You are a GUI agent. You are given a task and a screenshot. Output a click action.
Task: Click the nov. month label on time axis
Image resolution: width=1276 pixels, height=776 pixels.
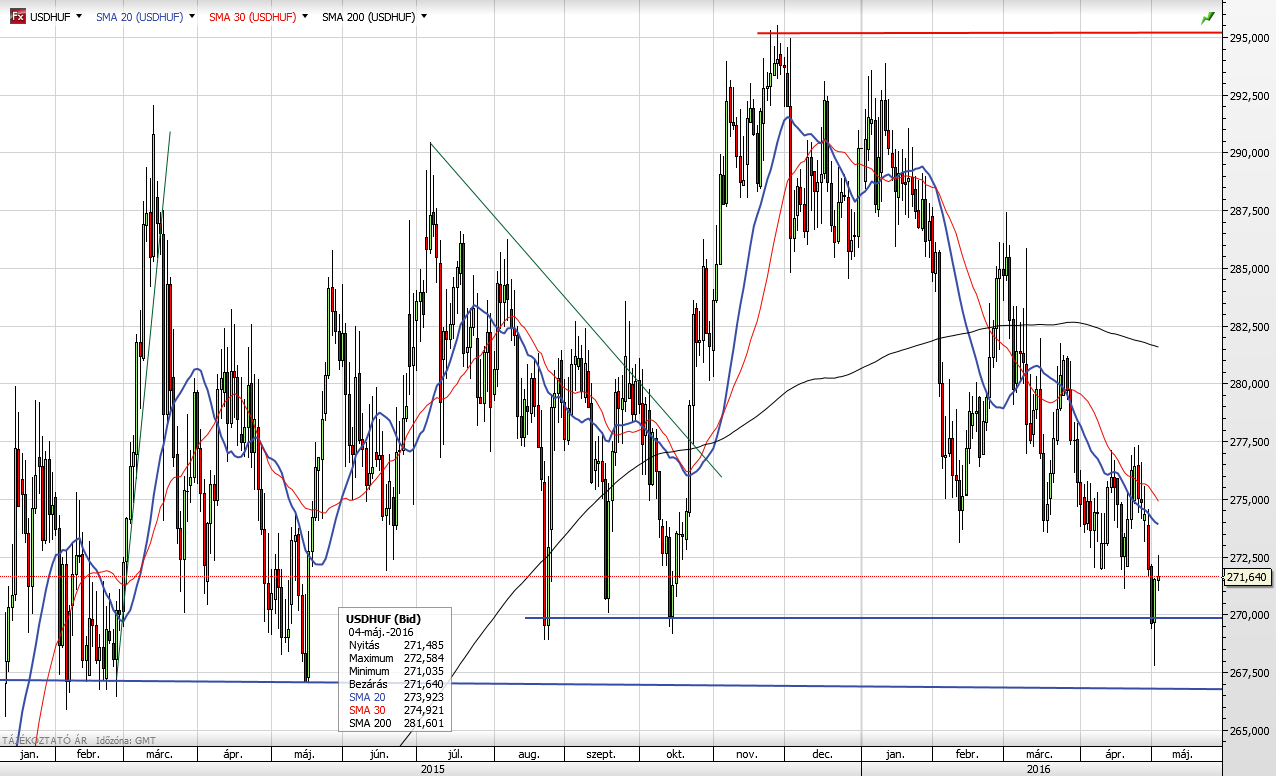point(747,755)
